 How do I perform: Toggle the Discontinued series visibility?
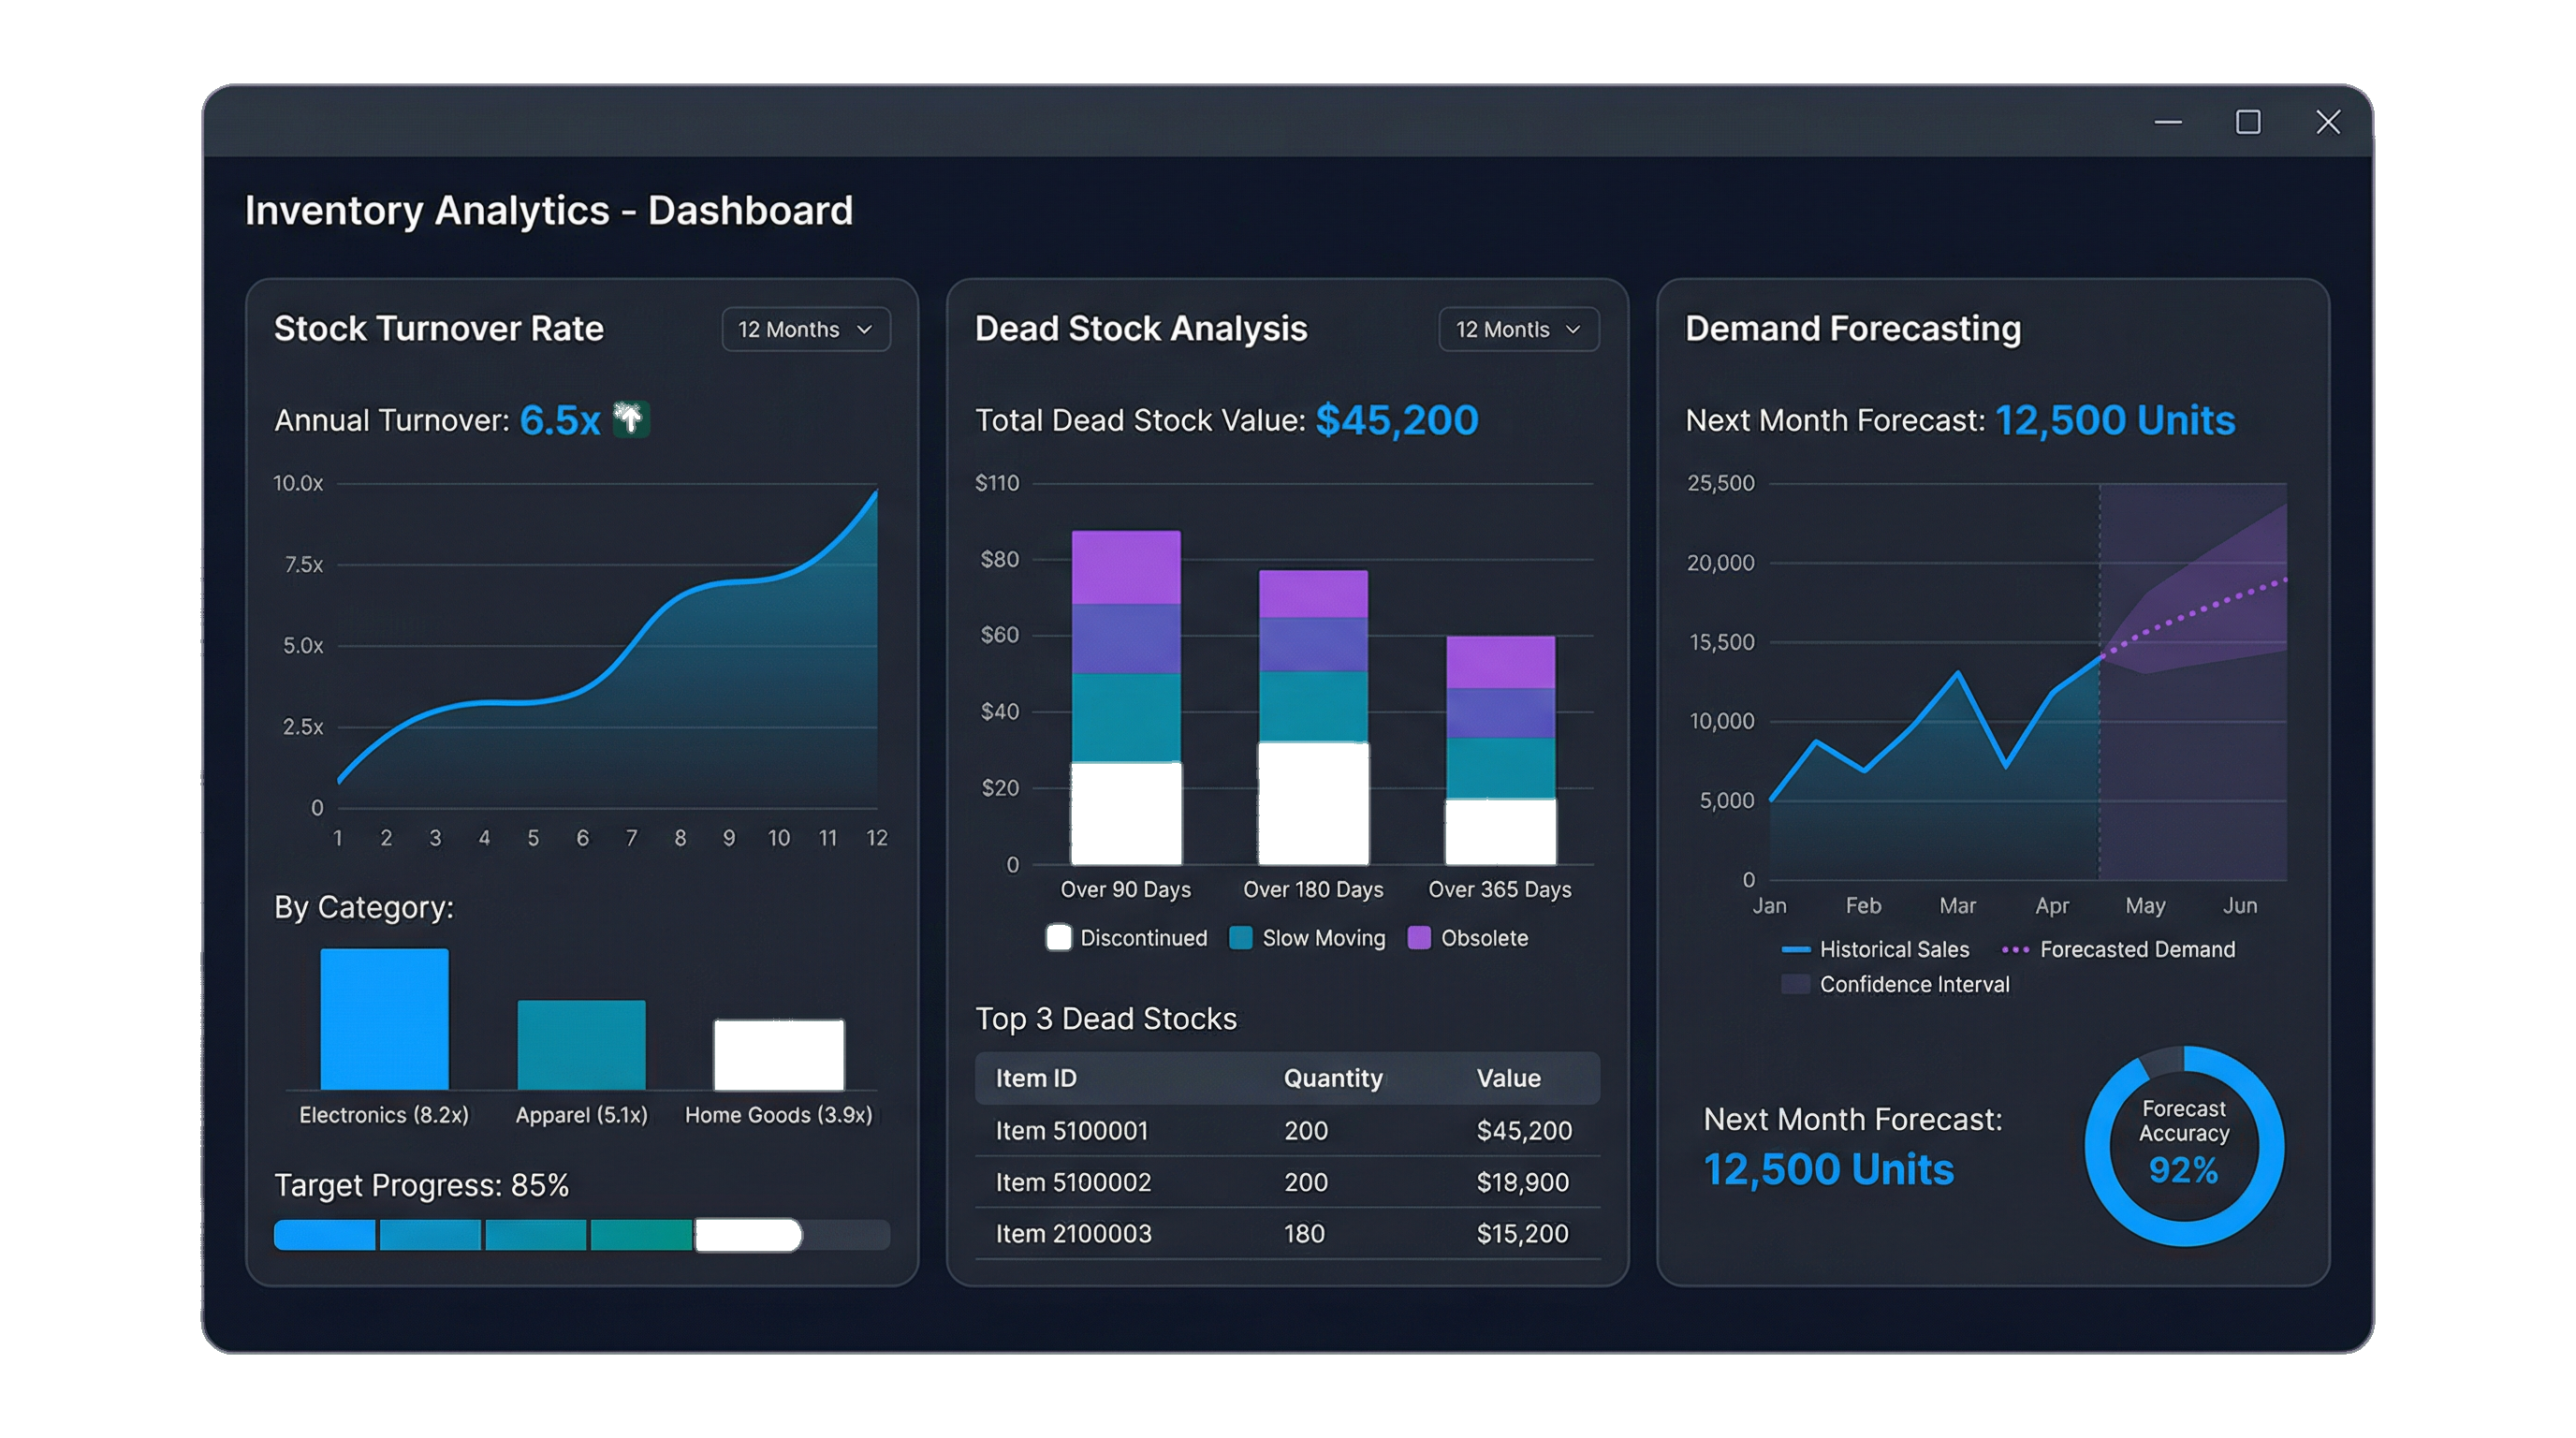[1128, 938]
